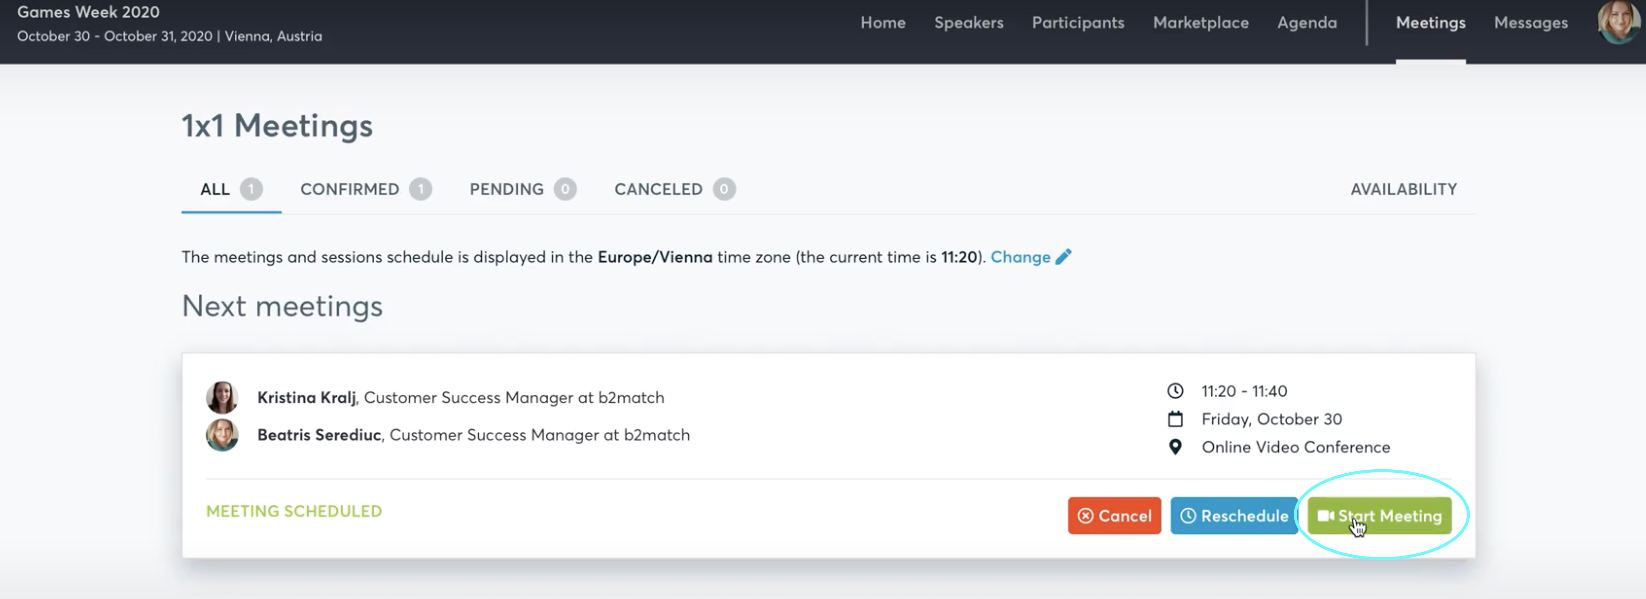The width and height of the screenshot is (1646, 599).
Task: Click the clock icon beside 11:20 - 11:40
Action: (1175, 391)
